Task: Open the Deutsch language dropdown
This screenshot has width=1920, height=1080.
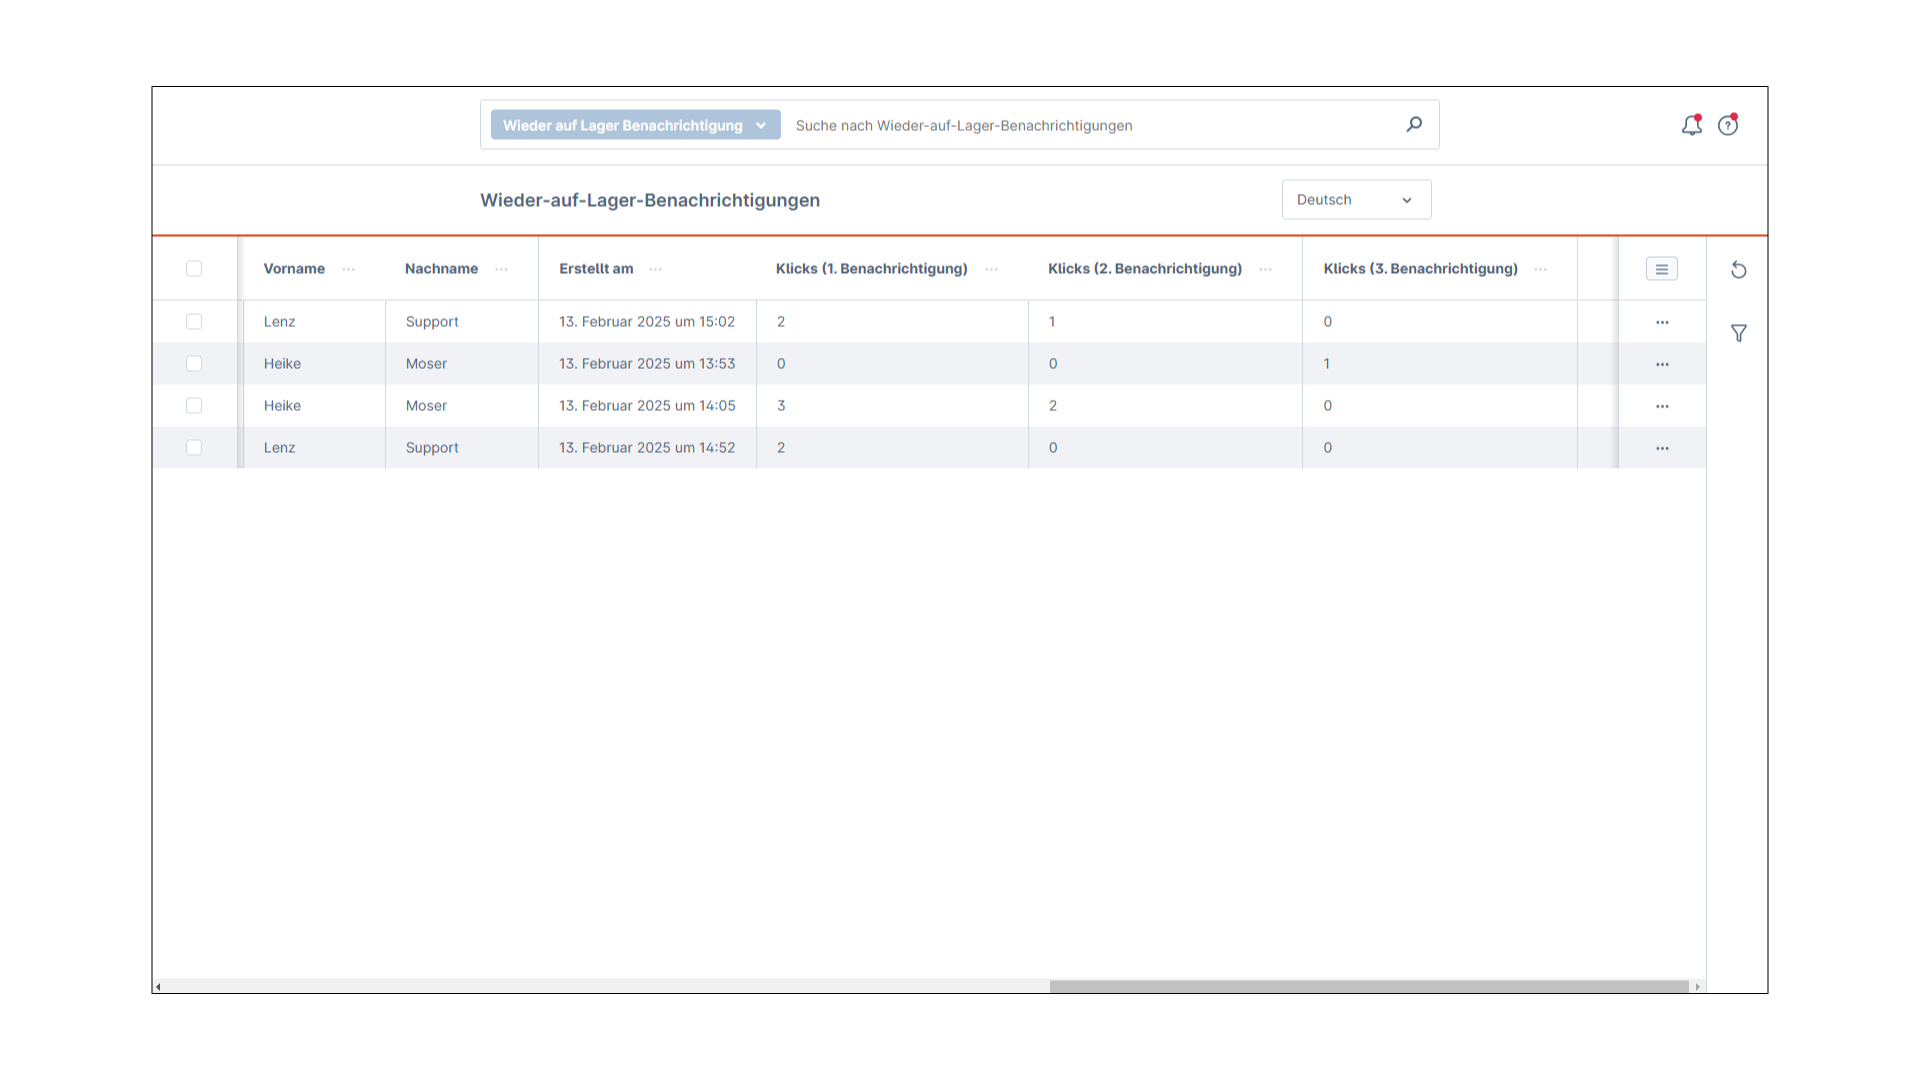Action: [x=1356, y=200]
